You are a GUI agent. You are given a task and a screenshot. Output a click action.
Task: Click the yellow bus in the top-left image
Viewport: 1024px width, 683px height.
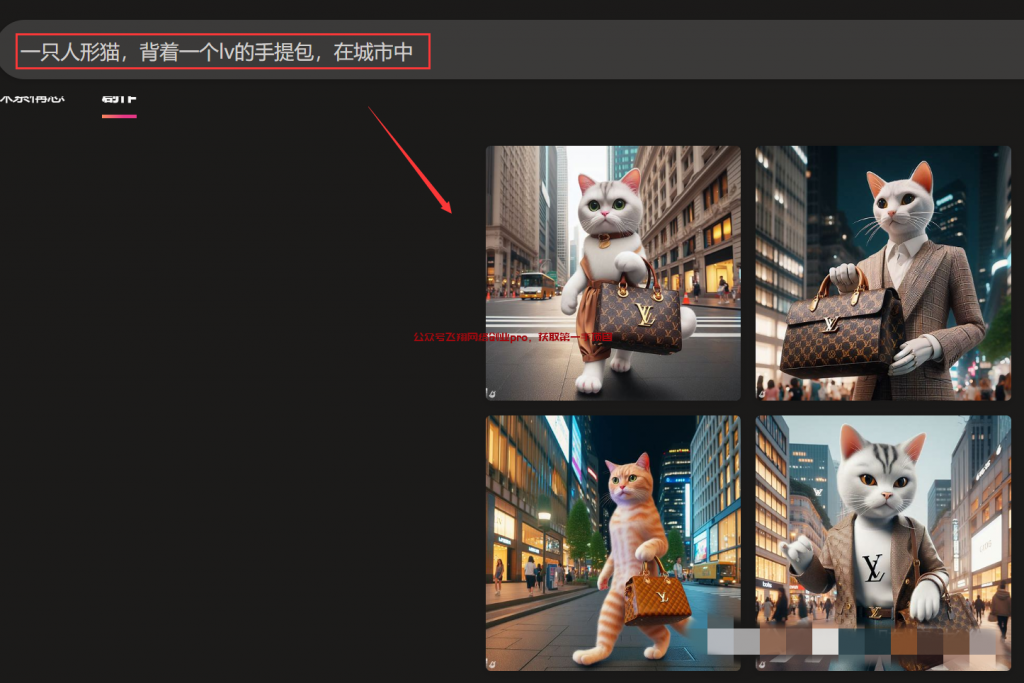tap(536, 286)
